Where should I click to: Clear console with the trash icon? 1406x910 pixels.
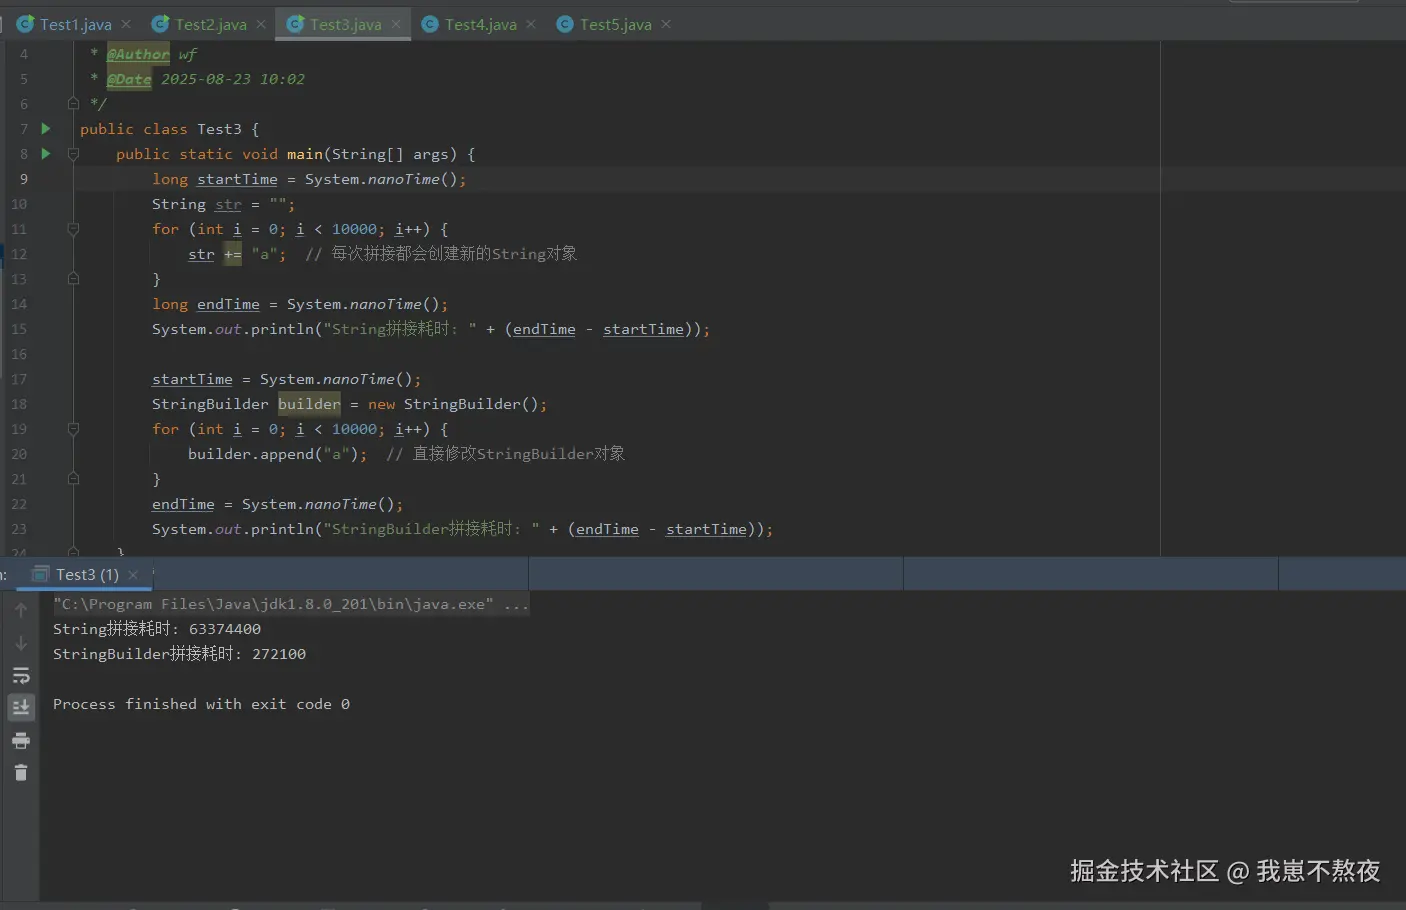[x=21, y=773]
